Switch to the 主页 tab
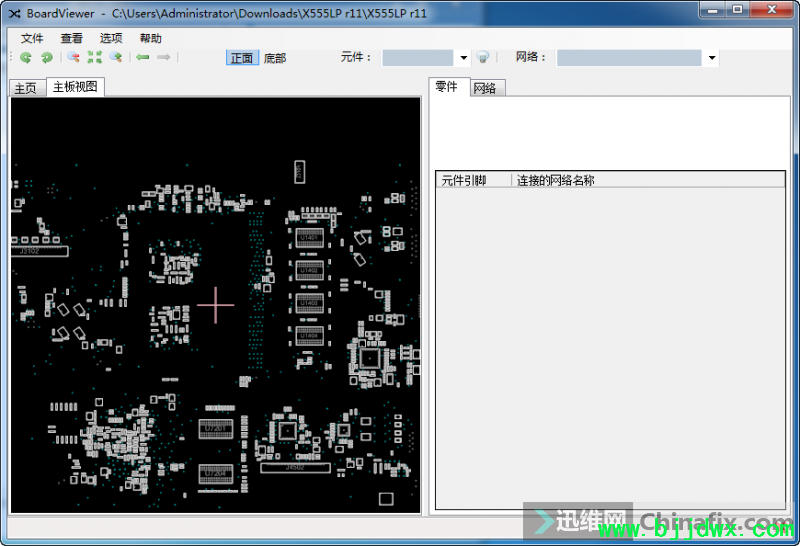Viewport: 800px width, 546px height. (26, 88)
